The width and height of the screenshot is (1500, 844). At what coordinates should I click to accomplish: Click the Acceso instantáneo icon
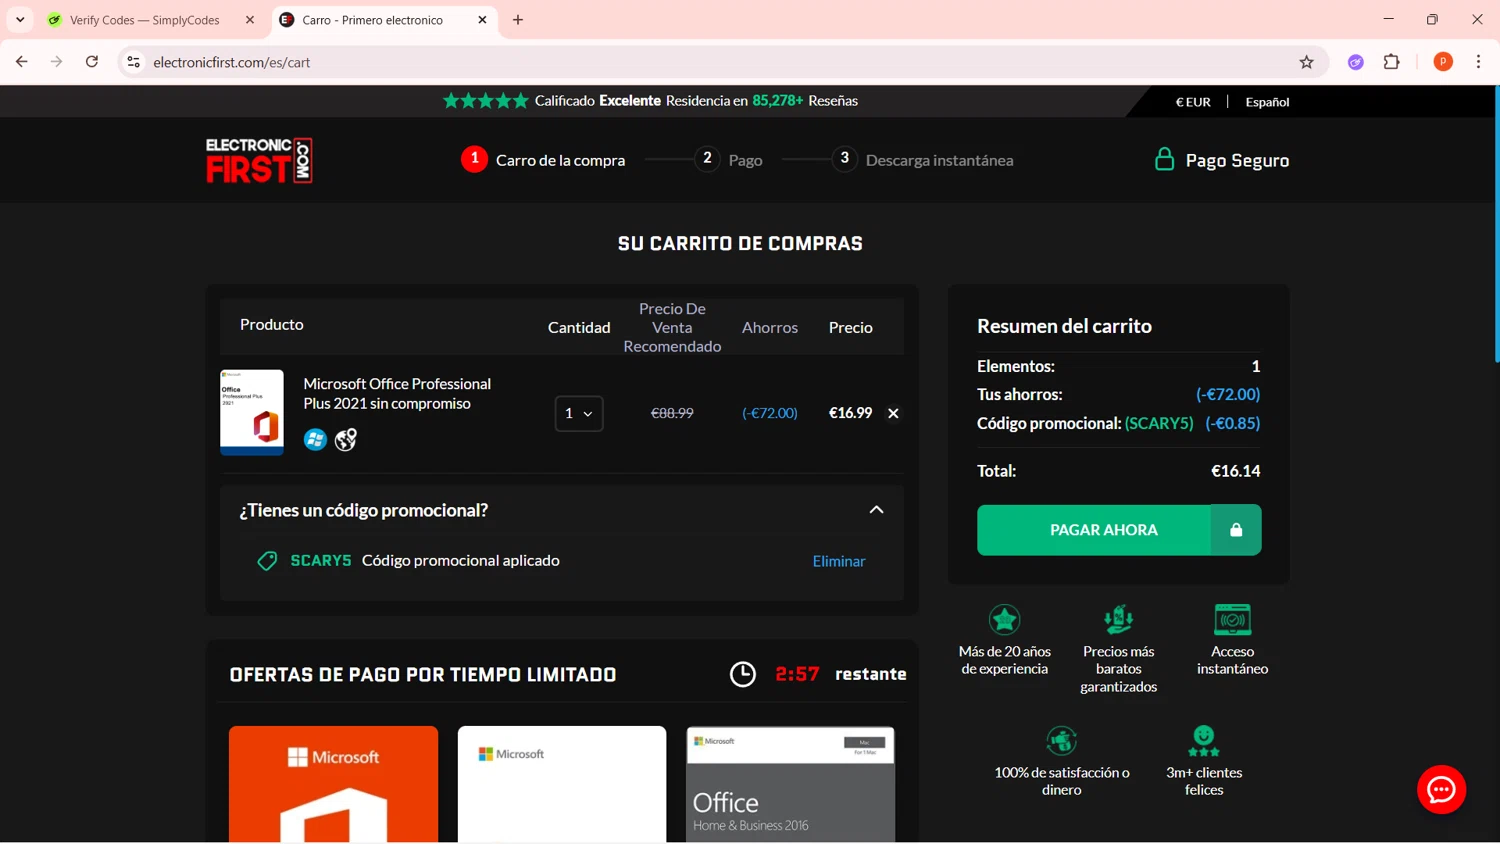click(x=1232, y=619)
